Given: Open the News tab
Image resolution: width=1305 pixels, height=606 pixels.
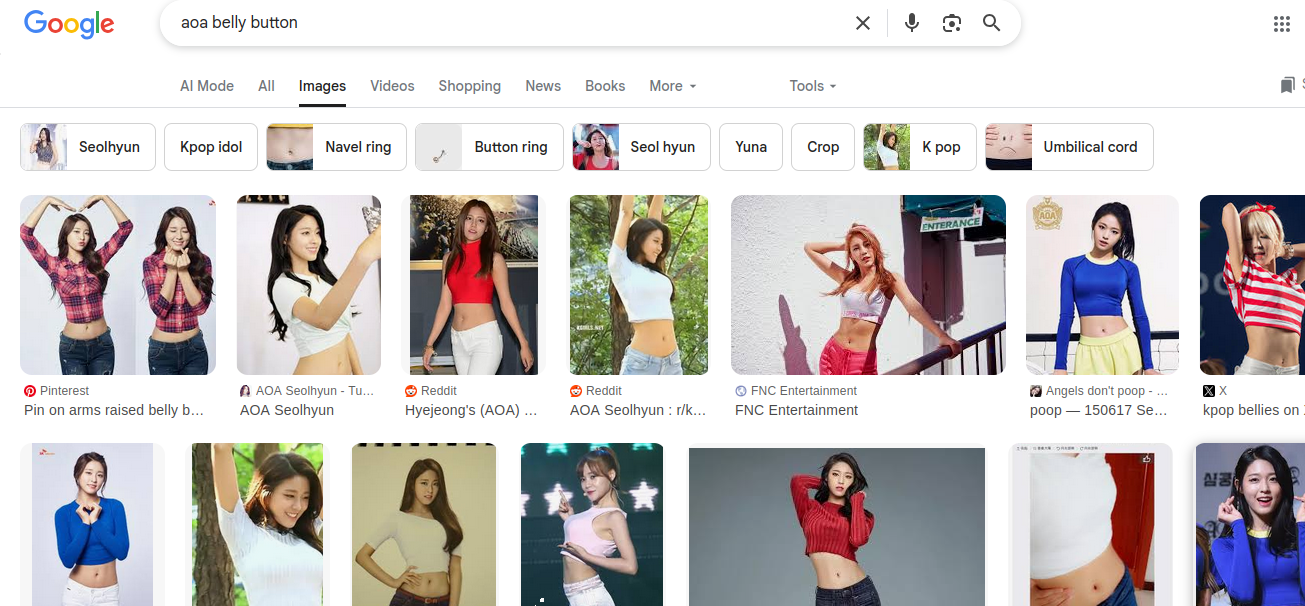Looking at the screenshot, I should (543, 86).
